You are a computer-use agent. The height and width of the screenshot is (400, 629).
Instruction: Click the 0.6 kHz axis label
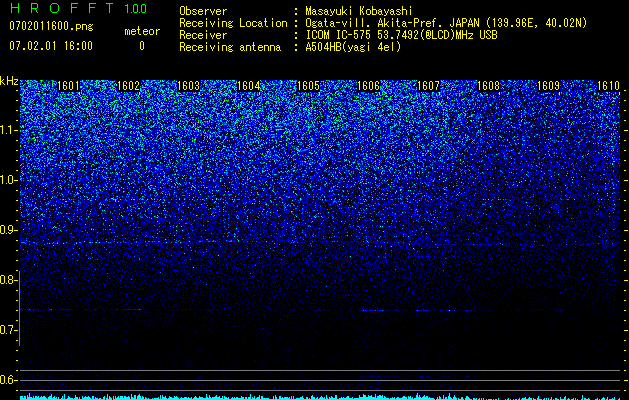[x=8, y=380]
